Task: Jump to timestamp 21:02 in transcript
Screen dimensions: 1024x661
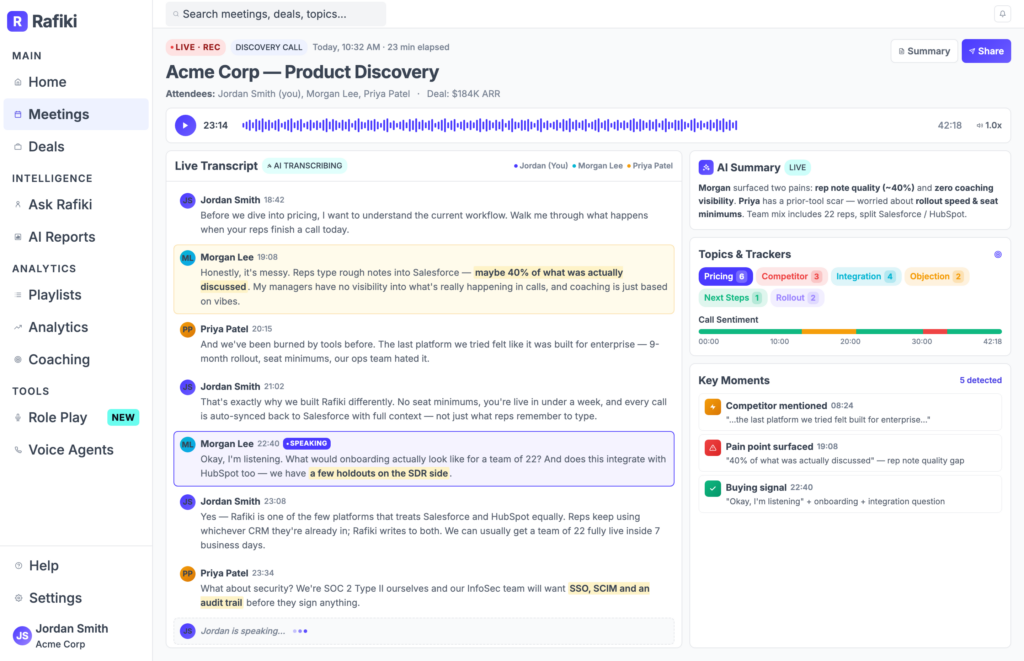Action: (x=274, y=387)
